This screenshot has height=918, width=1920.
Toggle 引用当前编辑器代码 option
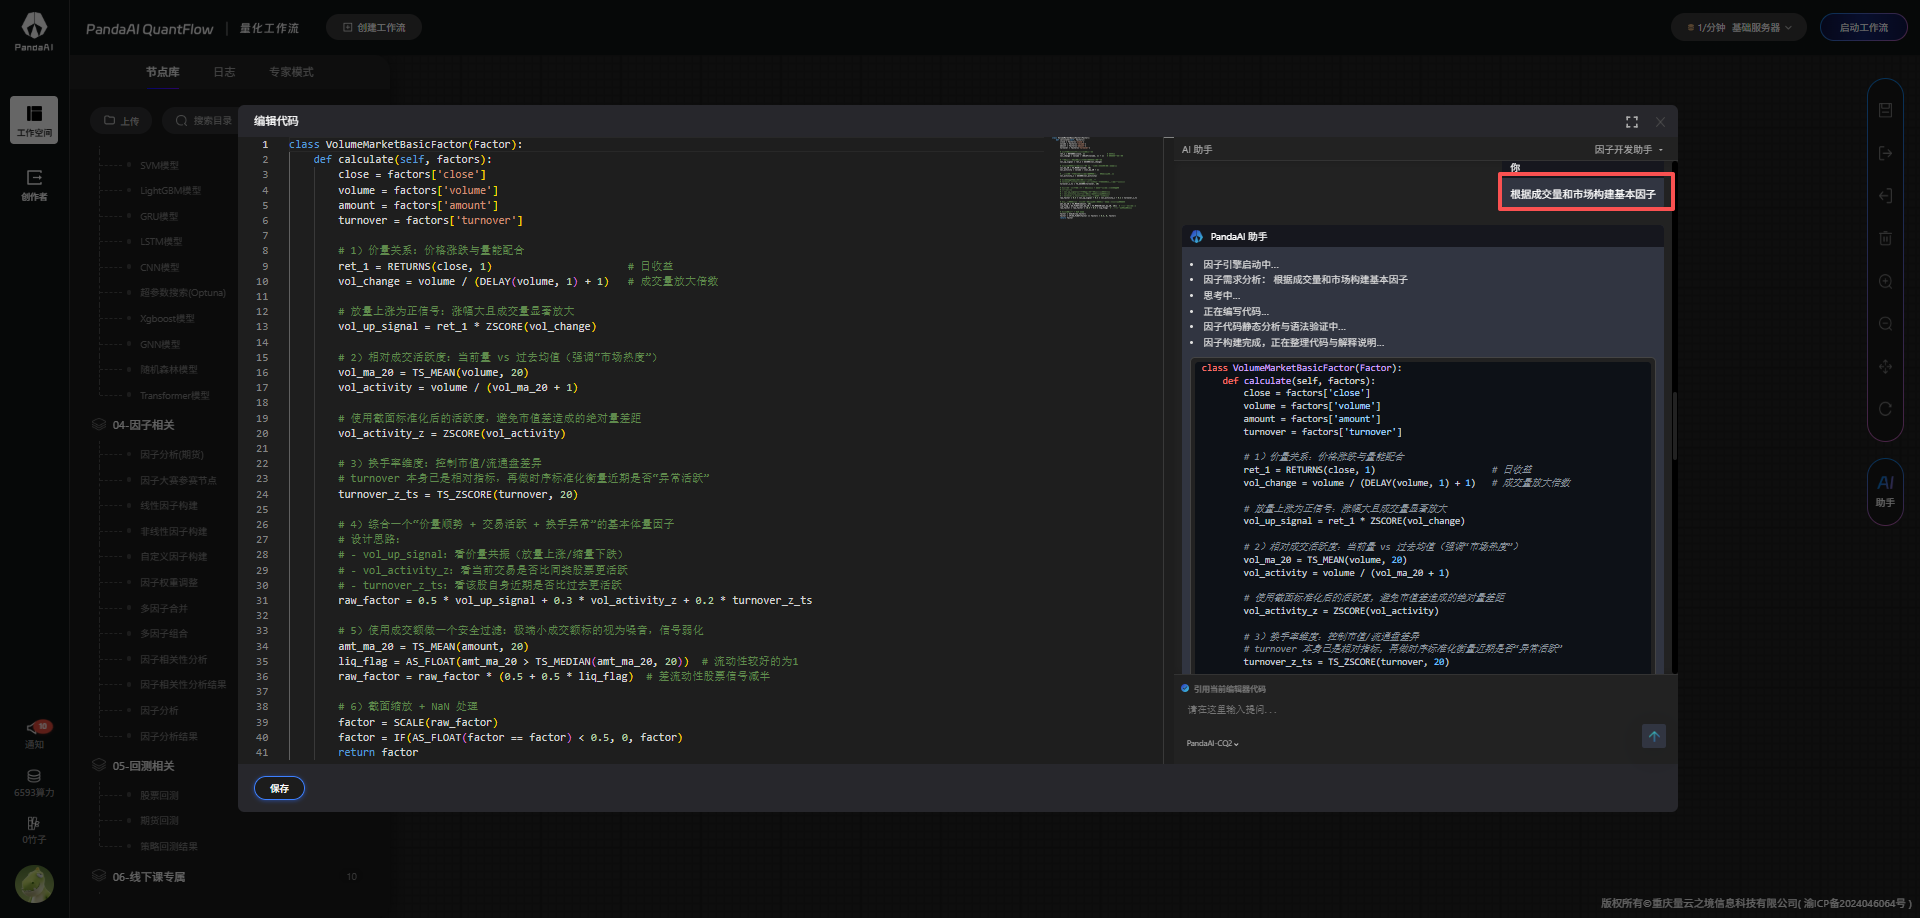(x=1185, y=688)
